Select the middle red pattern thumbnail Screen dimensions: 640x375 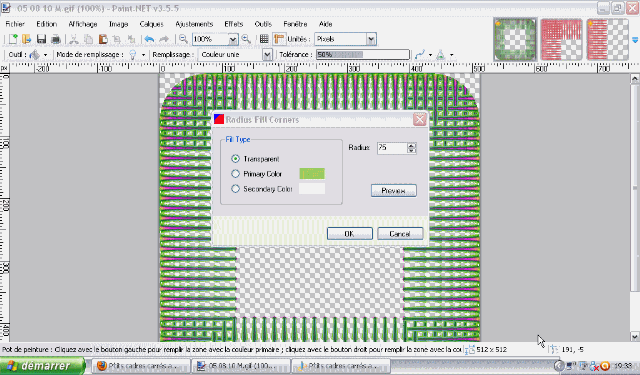click(x=562, y=40)
